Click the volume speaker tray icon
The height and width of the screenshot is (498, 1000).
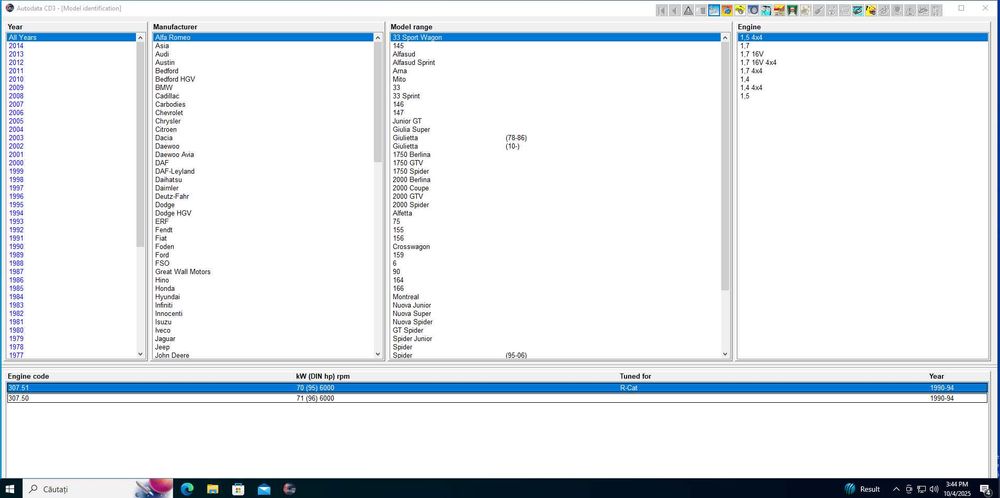click(934, 489)
